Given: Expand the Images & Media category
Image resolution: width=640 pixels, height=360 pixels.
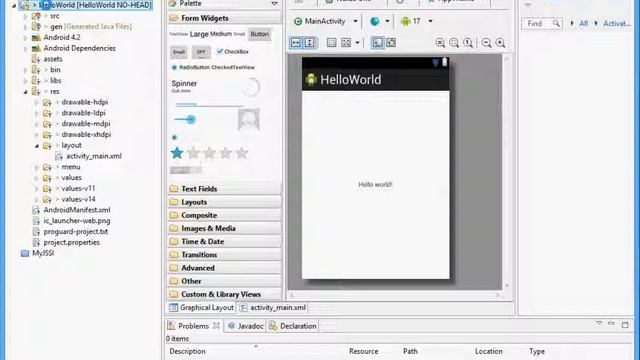Looking at the screenshot, I should [x=224, y=228].
